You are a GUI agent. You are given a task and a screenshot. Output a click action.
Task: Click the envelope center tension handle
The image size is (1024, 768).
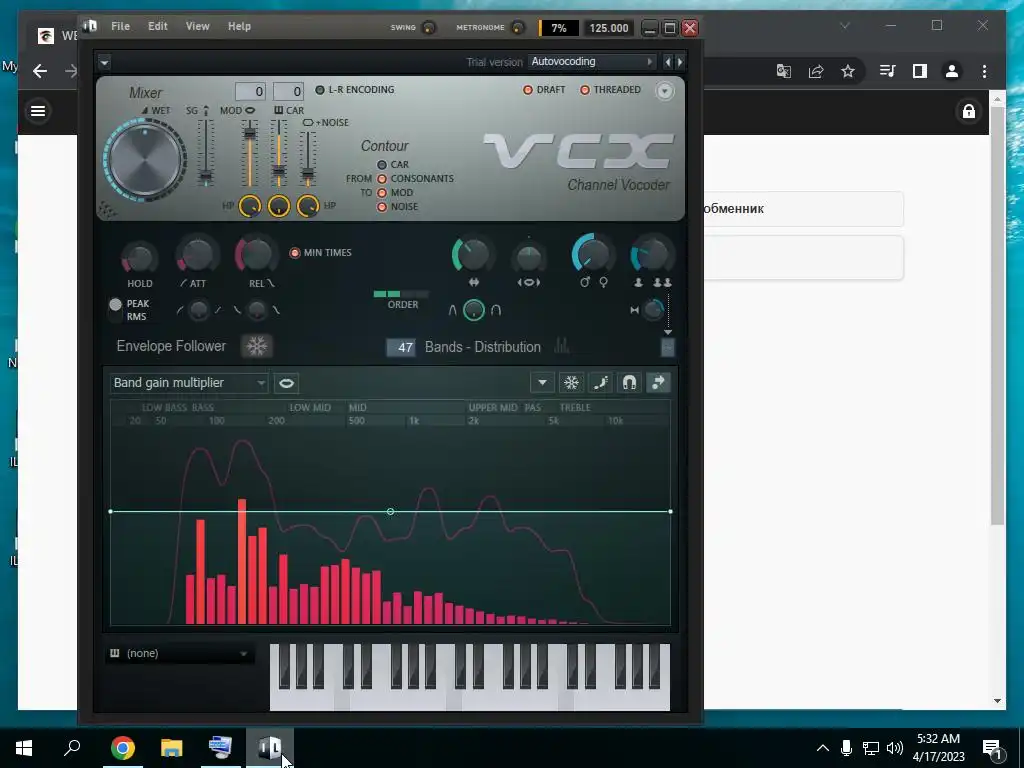390,512
